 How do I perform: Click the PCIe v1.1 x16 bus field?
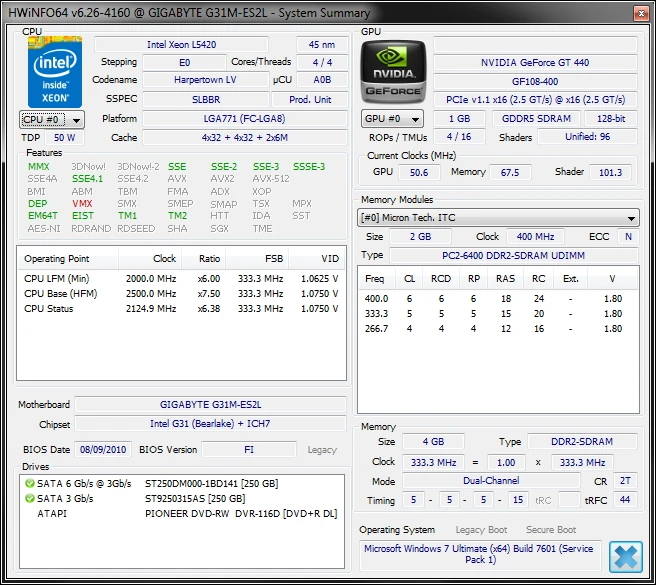click(535, 100)
